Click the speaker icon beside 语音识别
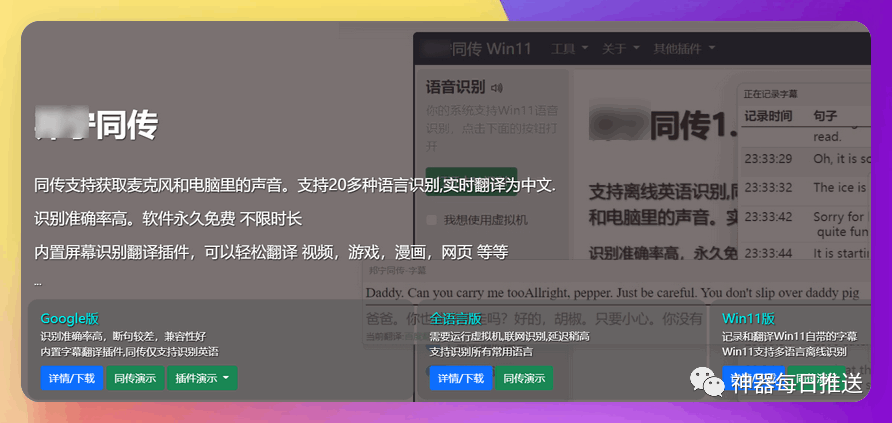Screen dimensions: 892x423 coord(497,88)
